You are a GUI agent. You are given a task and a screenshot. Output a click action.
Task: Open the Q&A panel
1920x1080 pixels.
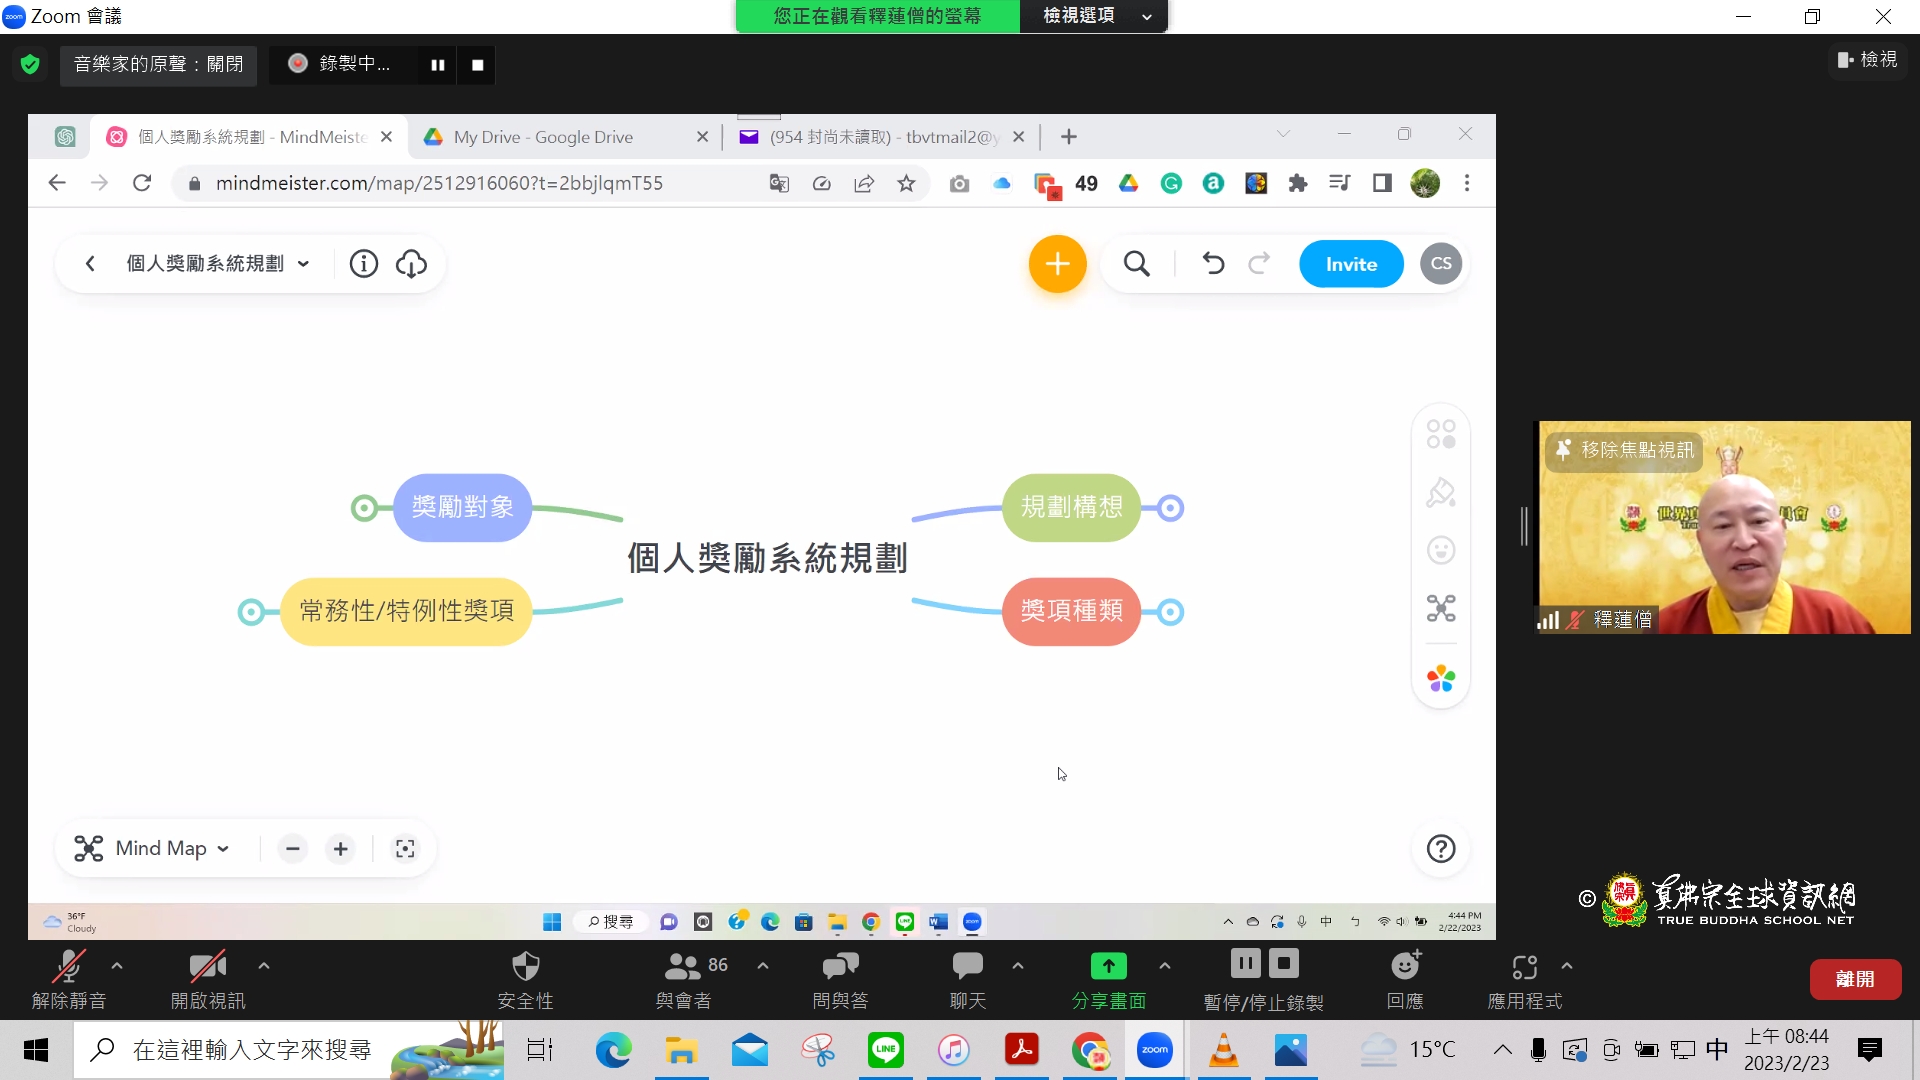coord(840,967)
